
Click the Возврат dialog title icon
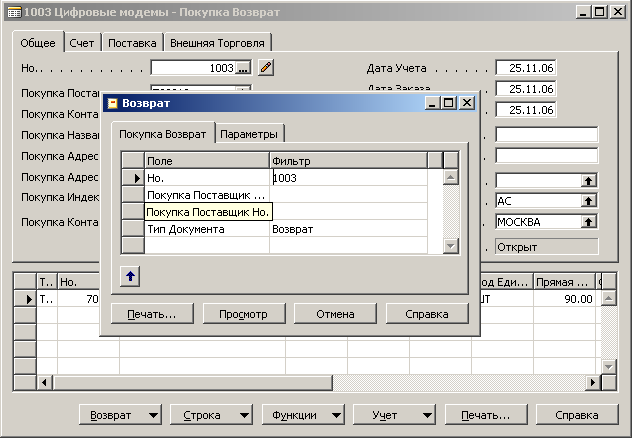pyautogui.click(x=112, y=103)
